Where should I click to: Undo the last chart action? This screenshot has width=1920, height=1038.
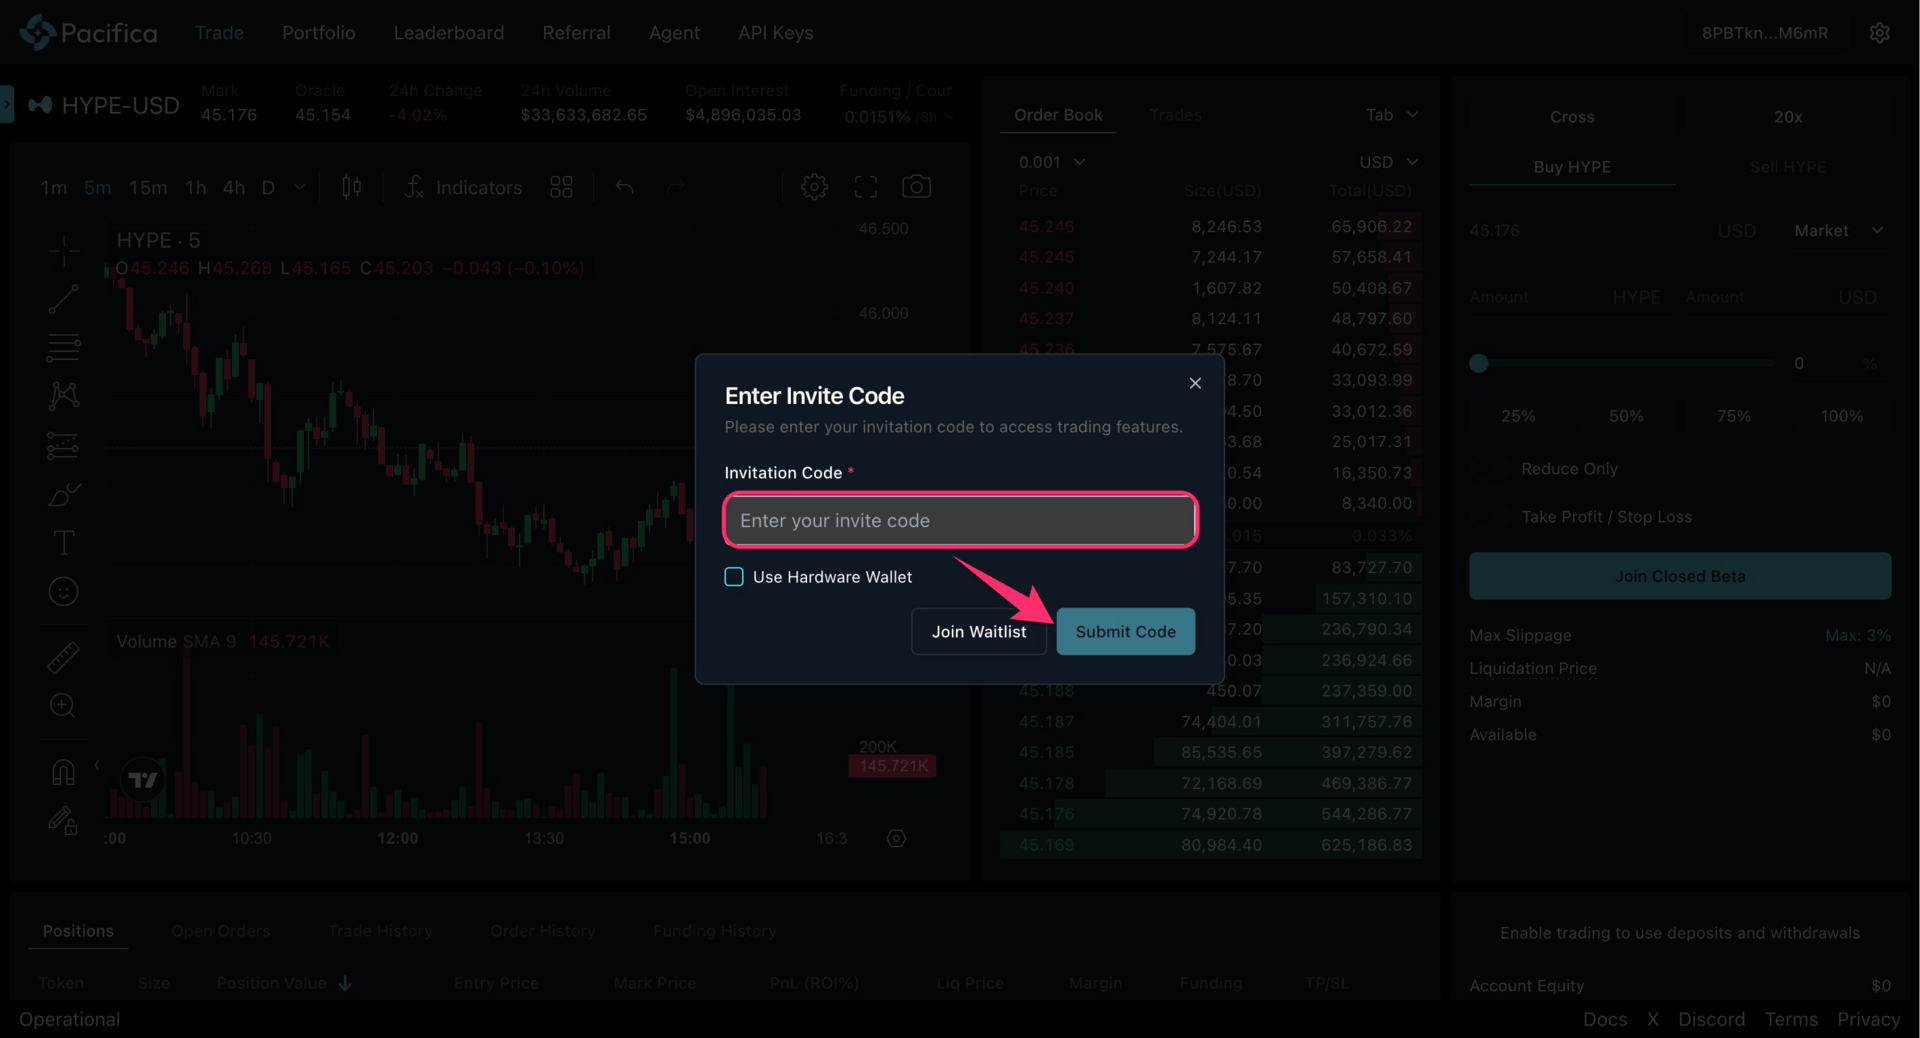pos(625,187)
